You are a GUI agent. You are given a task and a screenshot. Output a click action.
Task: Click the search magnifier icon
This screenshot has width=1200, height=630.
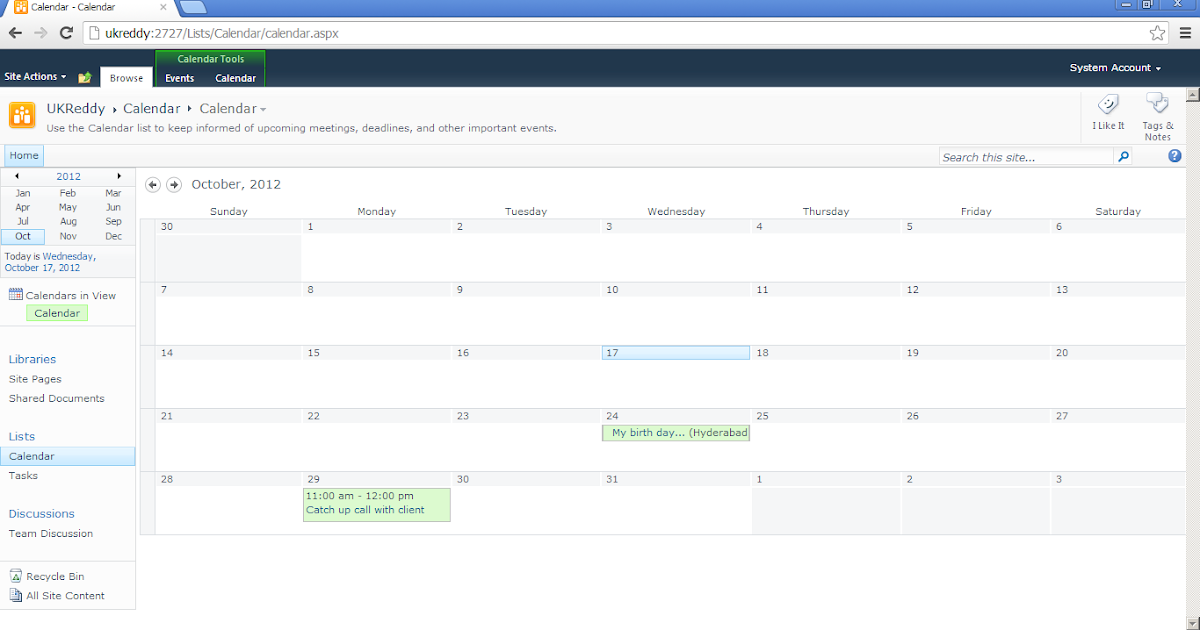(x=1123, y=156)
